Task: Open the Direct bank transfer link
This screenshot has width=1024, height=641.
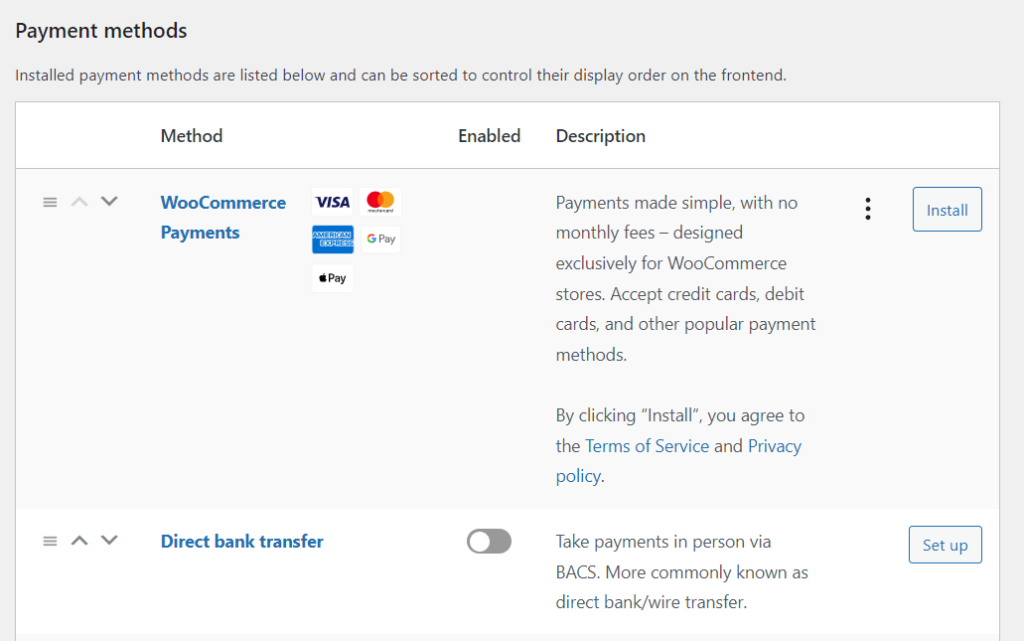Action: coord(242,541)
